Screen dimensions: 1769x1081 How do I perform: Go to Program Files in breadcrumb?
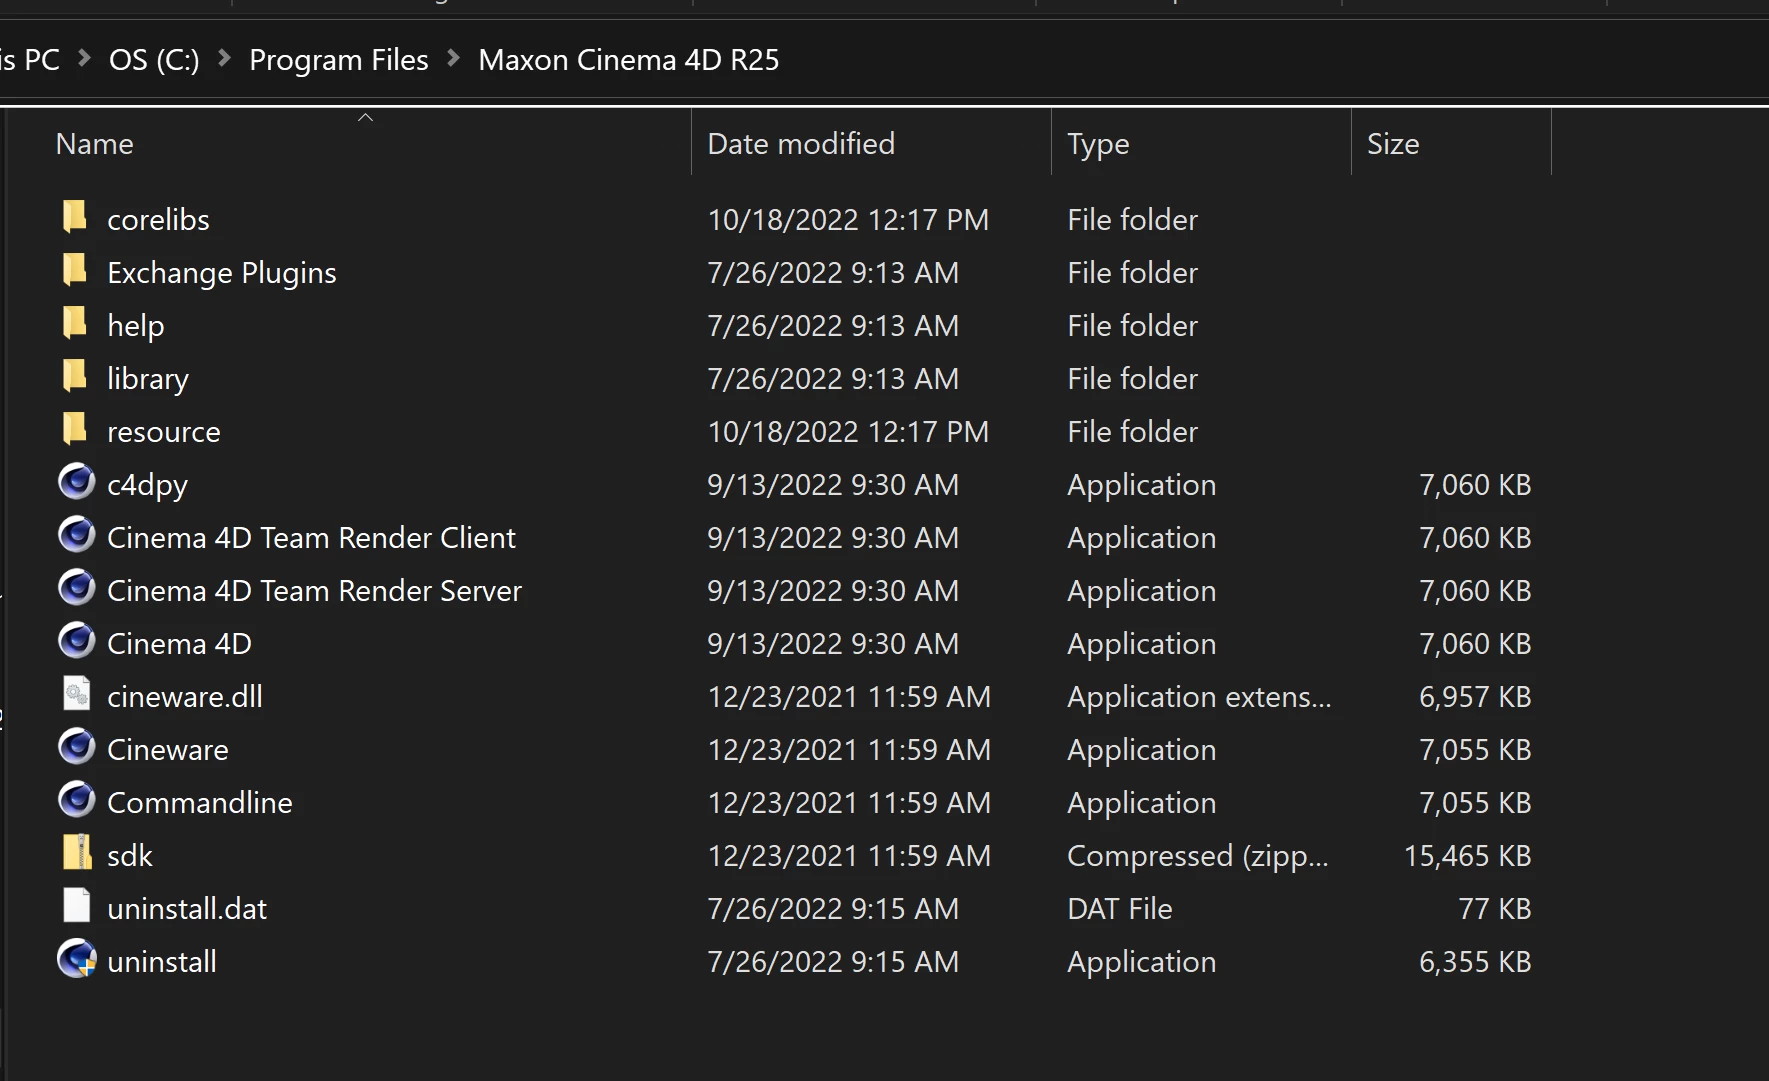click(x=338, y=60)
